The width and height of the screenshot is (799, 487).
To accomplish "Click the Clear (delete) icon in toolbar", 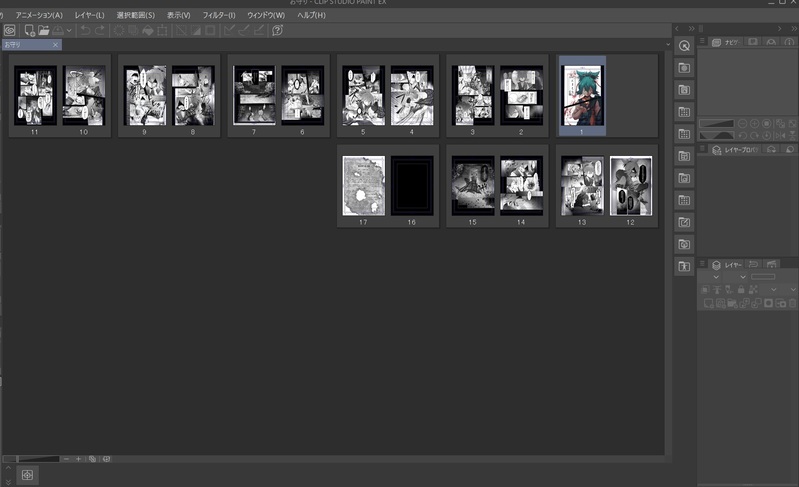I will coord(119,31).
